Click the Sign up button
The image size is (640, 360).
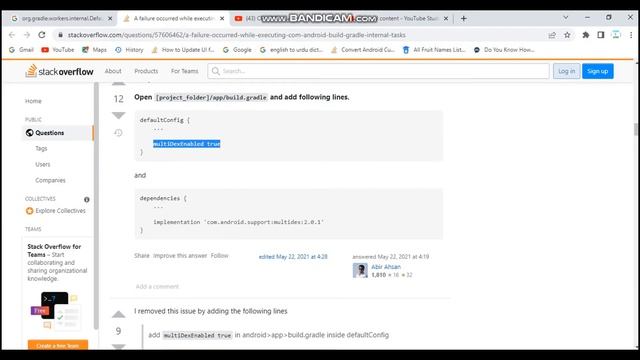[598, 71]
